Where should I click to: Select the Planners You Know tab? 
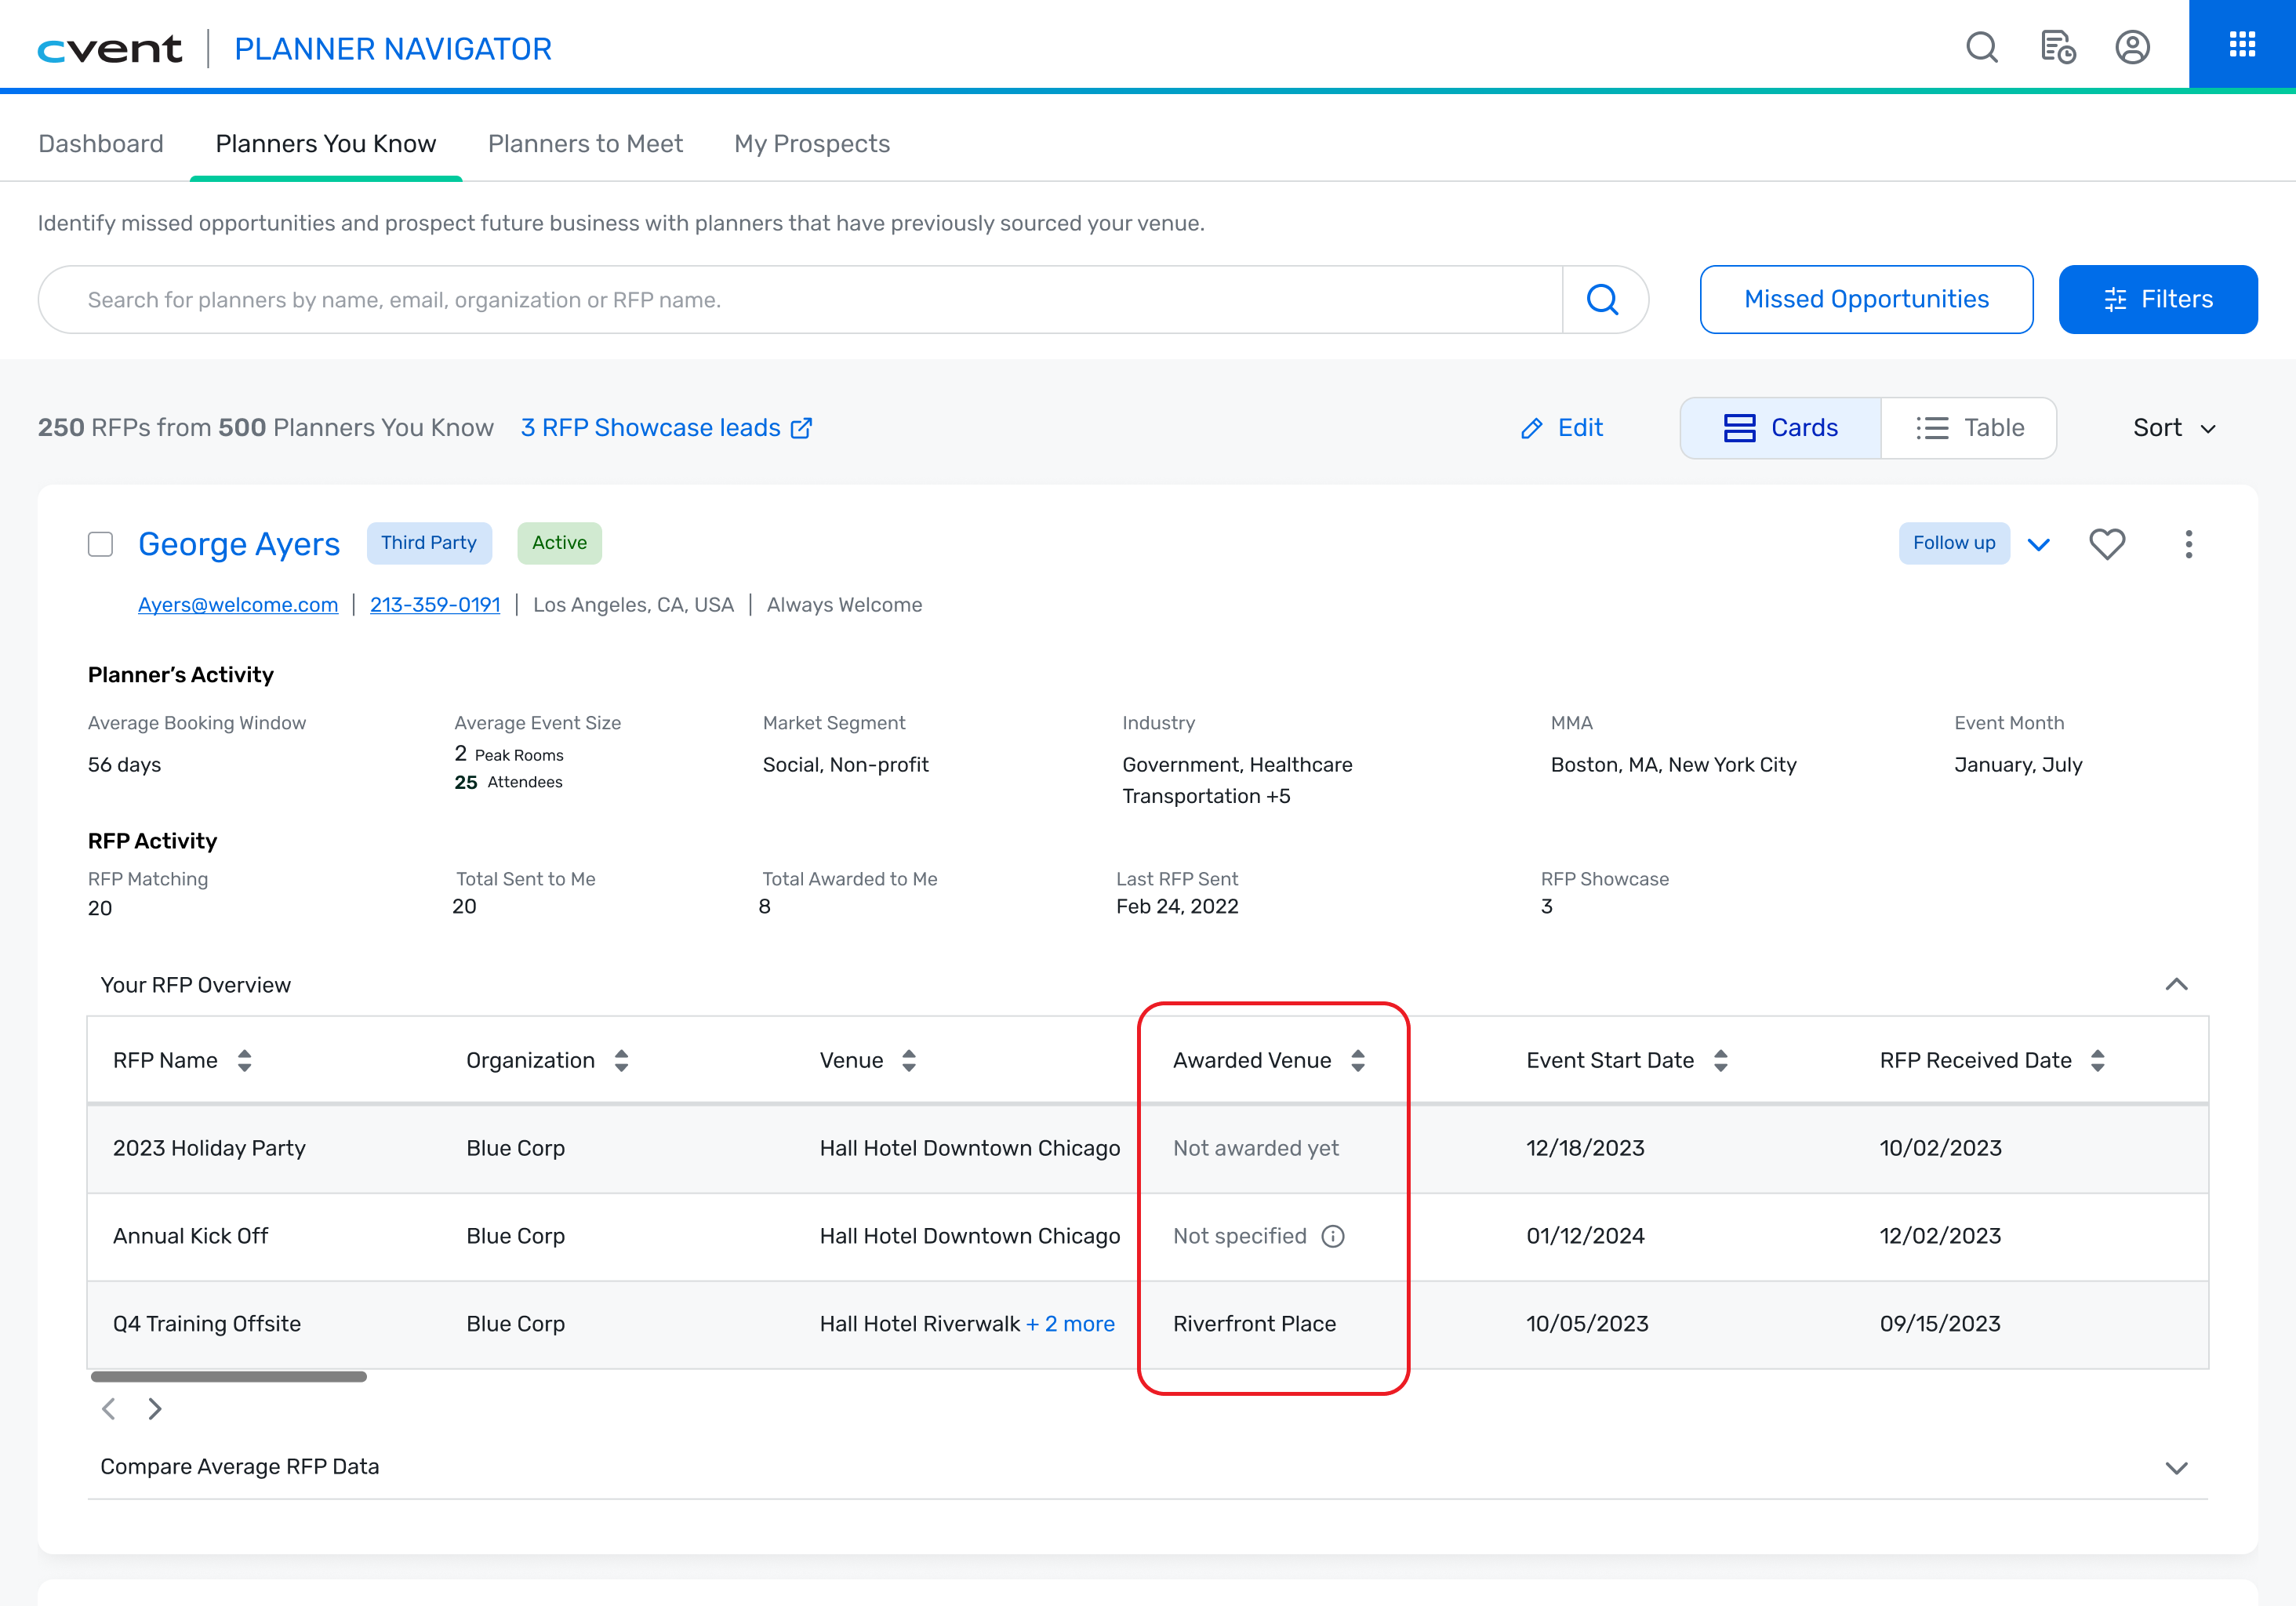pyautogui.click(x=326, y=144)
